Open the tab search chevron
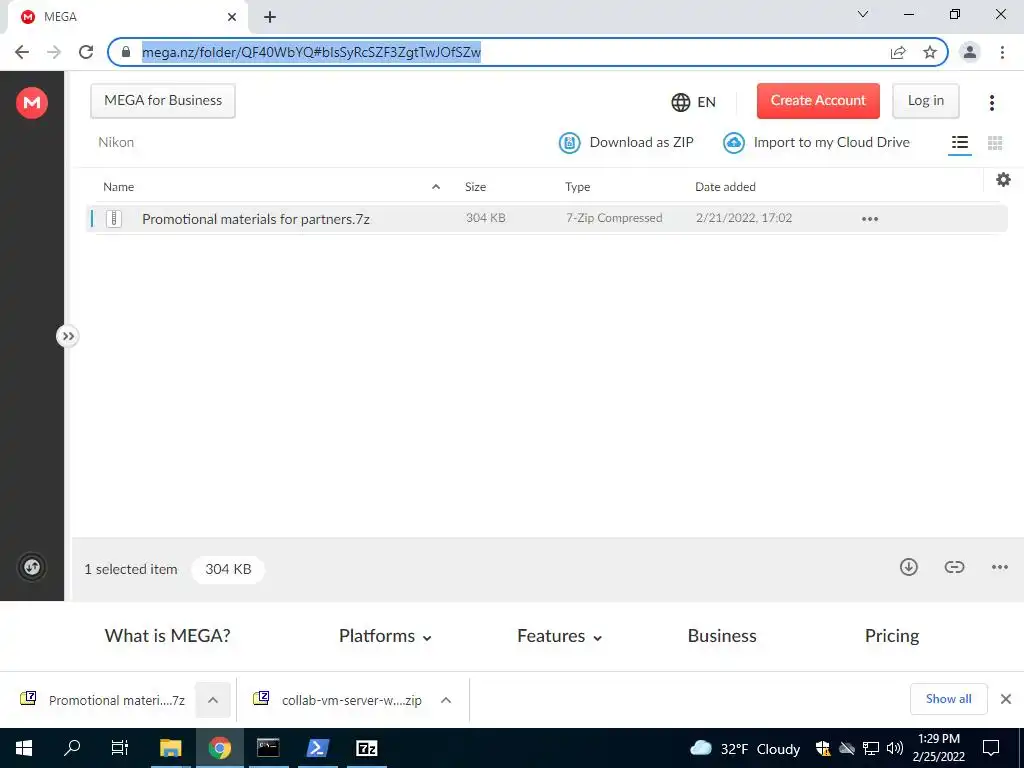This screenshot has width=1024, height=768. pyautogui.click(x=863, y=14)
